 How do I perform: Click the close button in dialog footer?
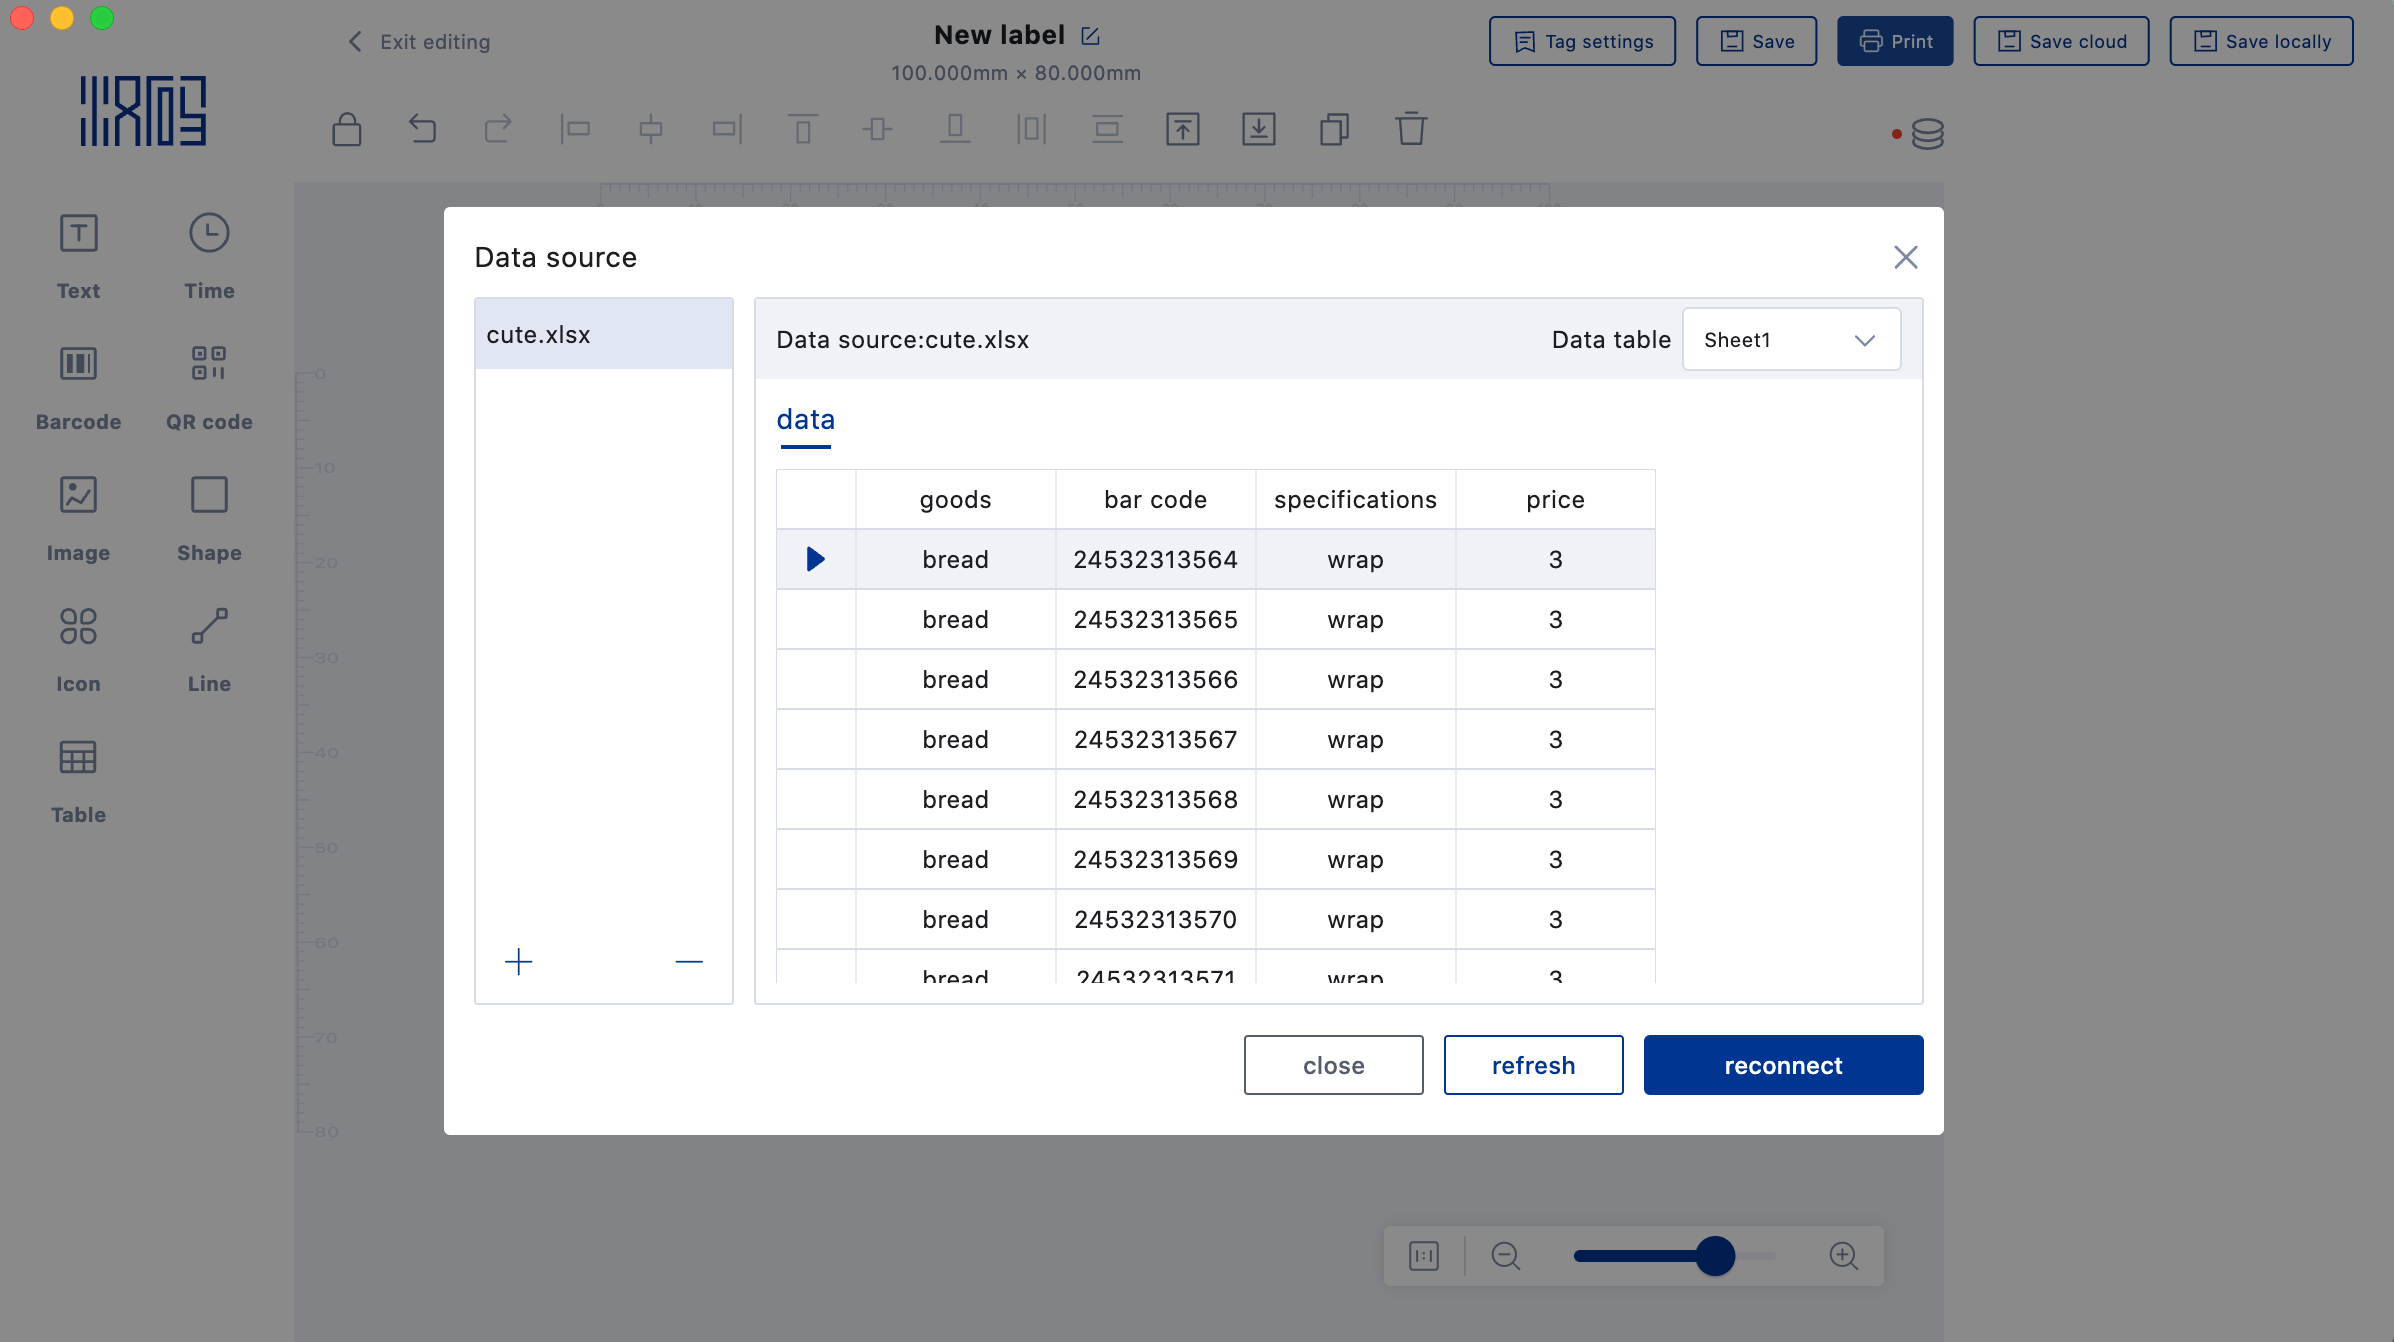pyautogui.click(x=1333, y=1065)
